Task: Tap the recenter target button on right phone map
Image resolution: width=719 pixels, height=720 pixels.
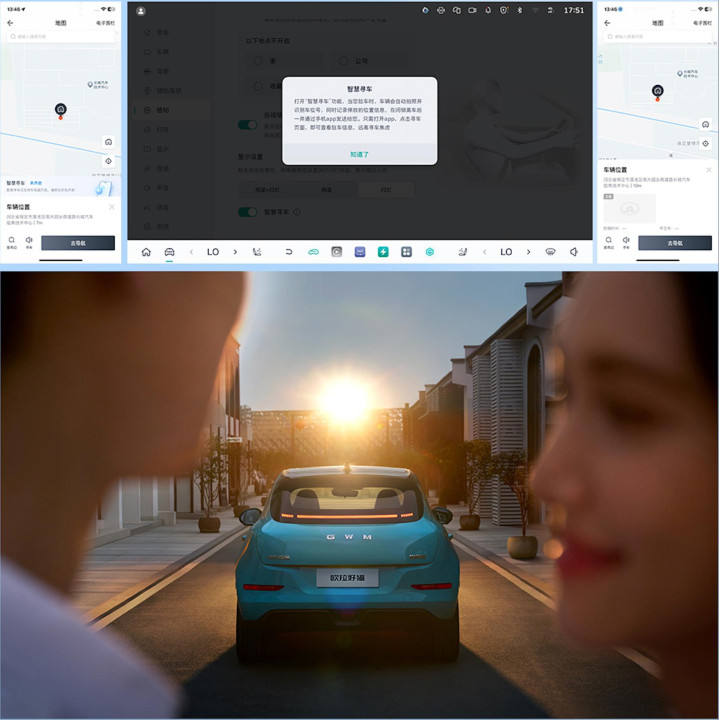Action: coord(706,144)
